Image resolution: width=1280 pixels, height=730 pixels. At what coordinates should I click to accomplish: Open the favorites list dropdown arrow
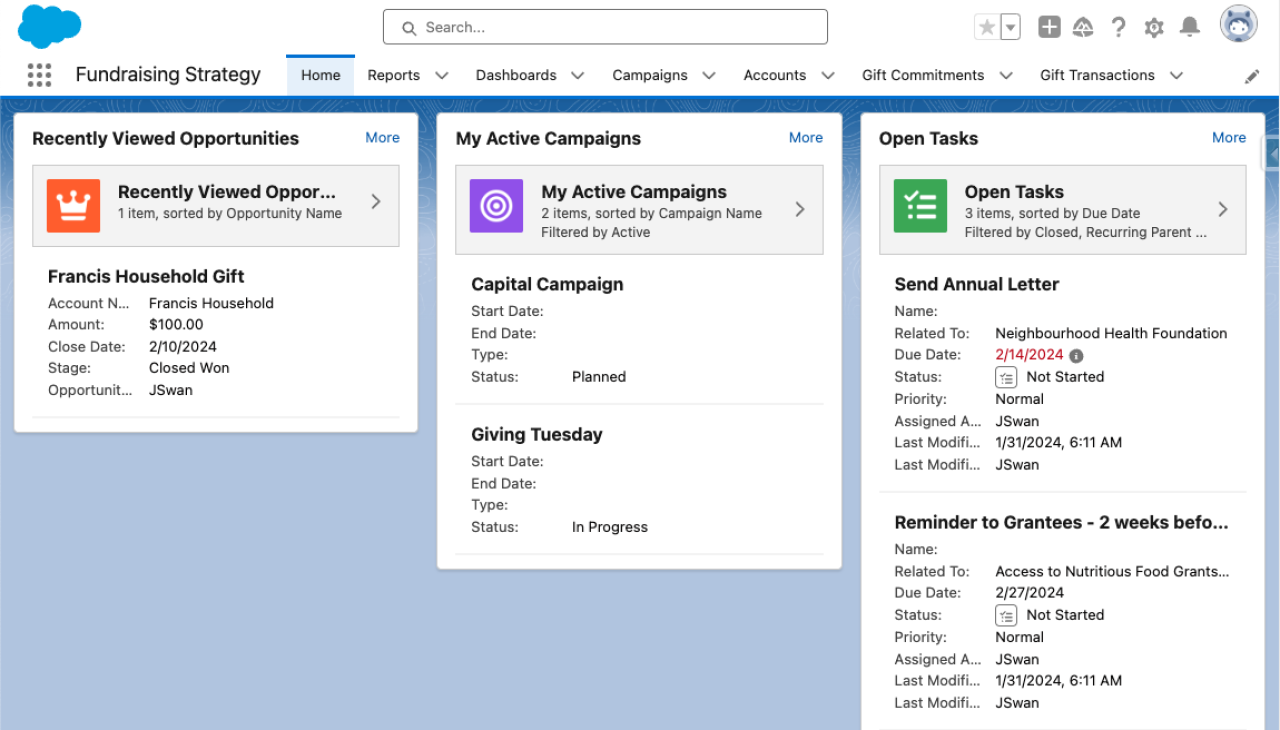click(x=1011, y=27)
